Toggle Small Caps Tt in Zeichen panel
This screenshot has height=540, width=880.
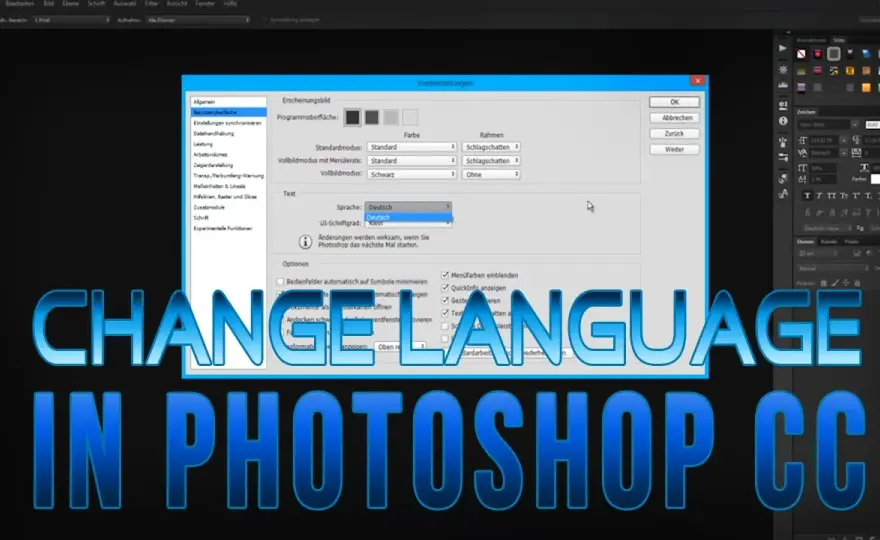pos(844,196)
